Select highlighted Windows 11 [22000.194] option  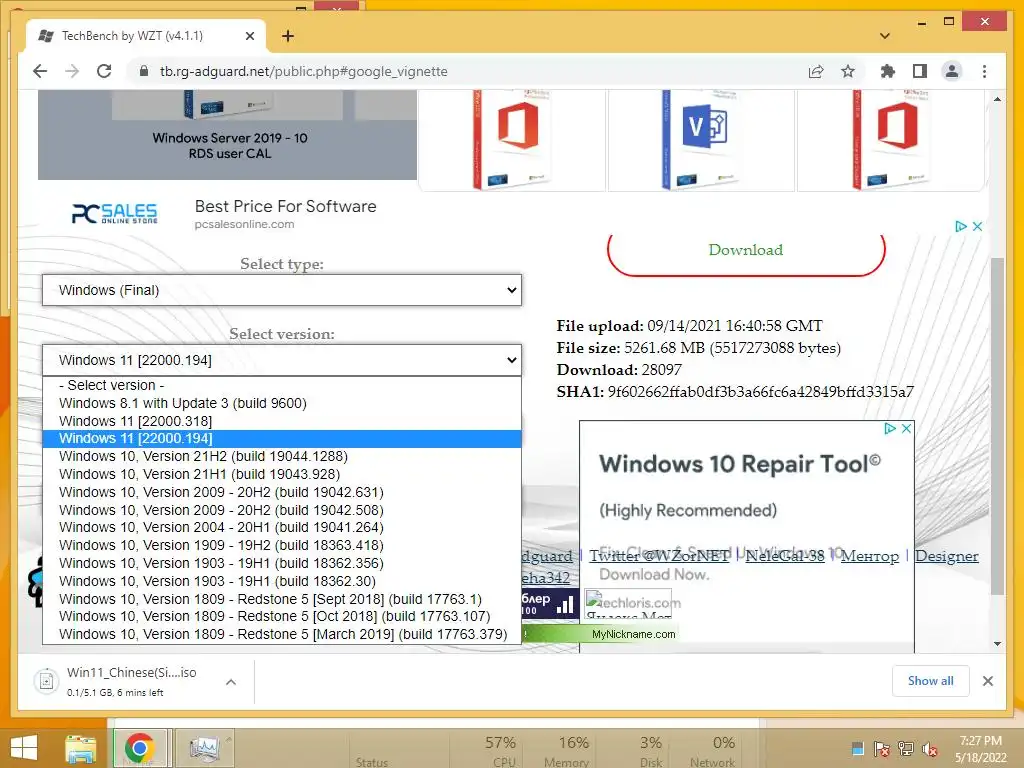click(x=282, y=438)
